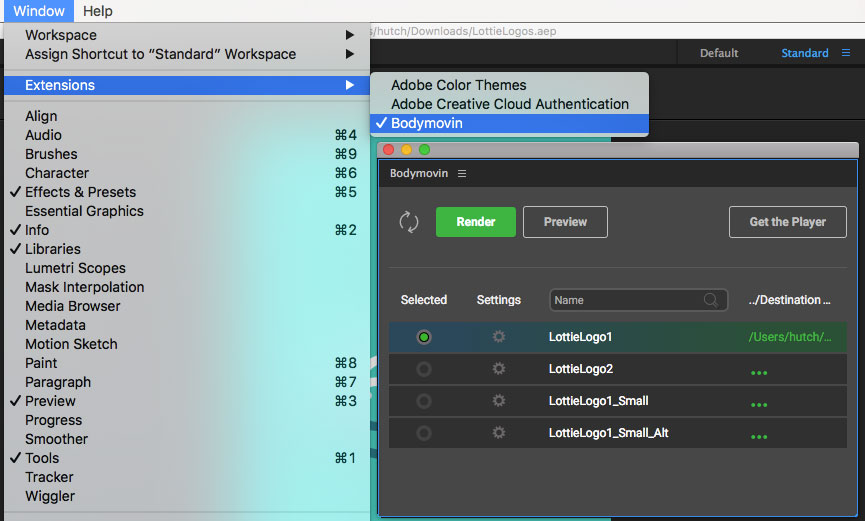Close the Bodymovin floating window
Screen dimensions: 865x521
coord(388,150)
